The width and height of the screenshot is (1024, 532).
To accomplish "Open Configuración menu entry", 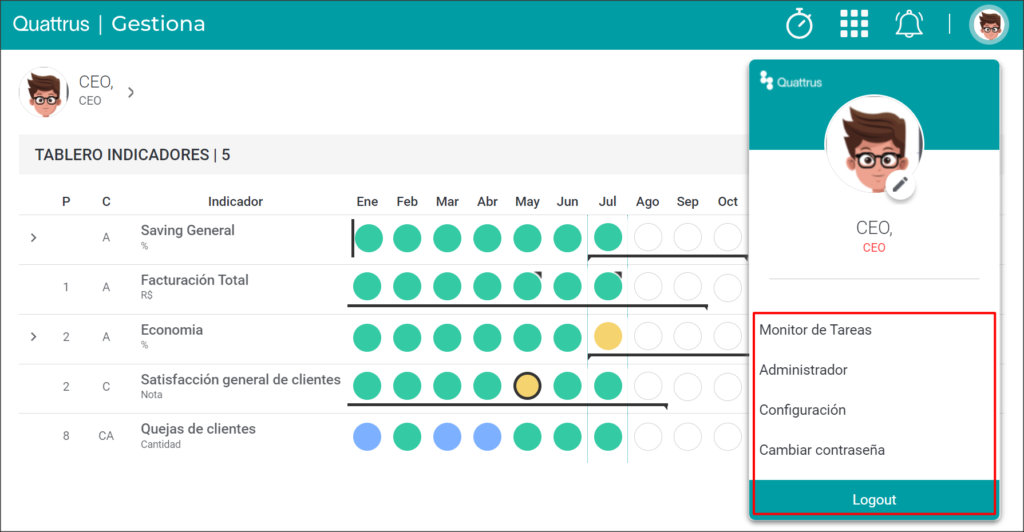I will click(x=803, y=410).
